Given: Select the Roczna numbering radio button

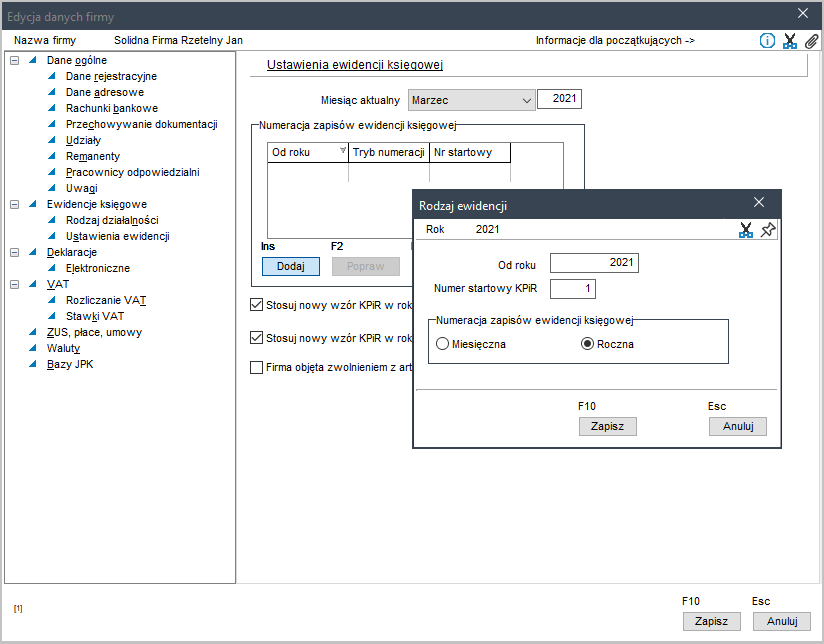Looking at the screenshot, I should (588, 344).
